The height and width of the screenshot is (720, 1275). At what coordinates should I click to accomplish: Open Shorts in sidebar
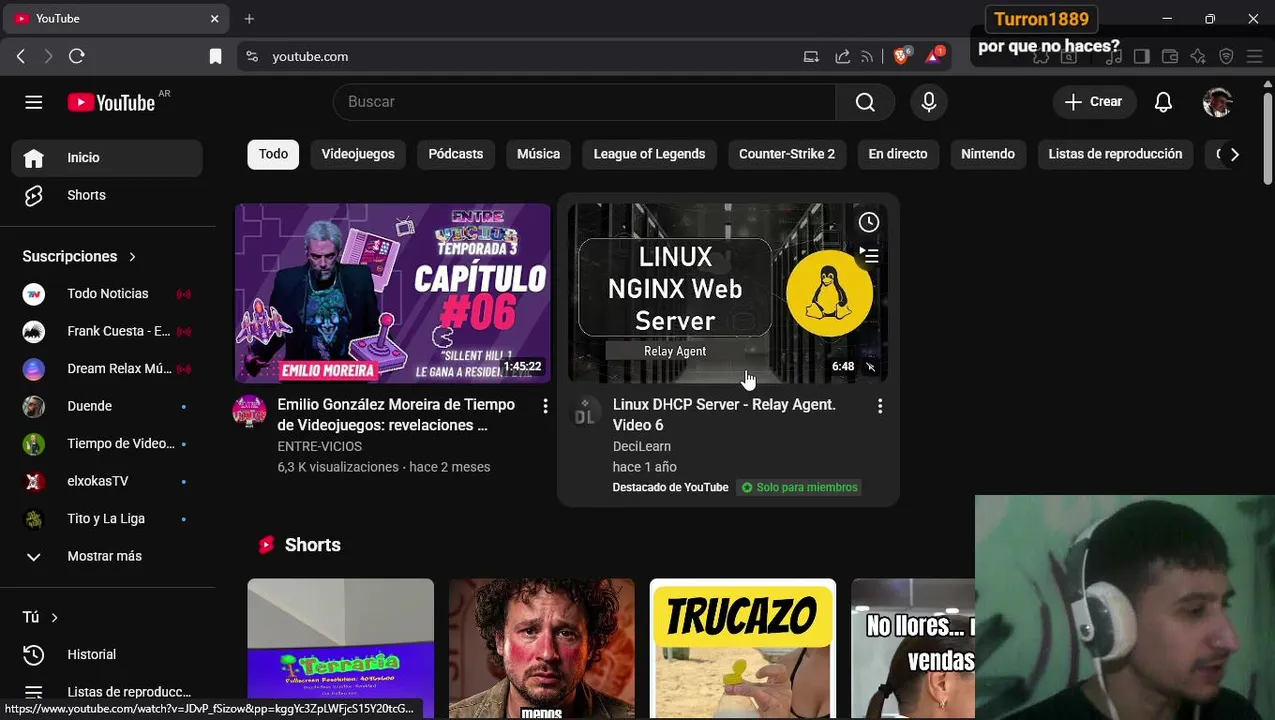(107, 195)
